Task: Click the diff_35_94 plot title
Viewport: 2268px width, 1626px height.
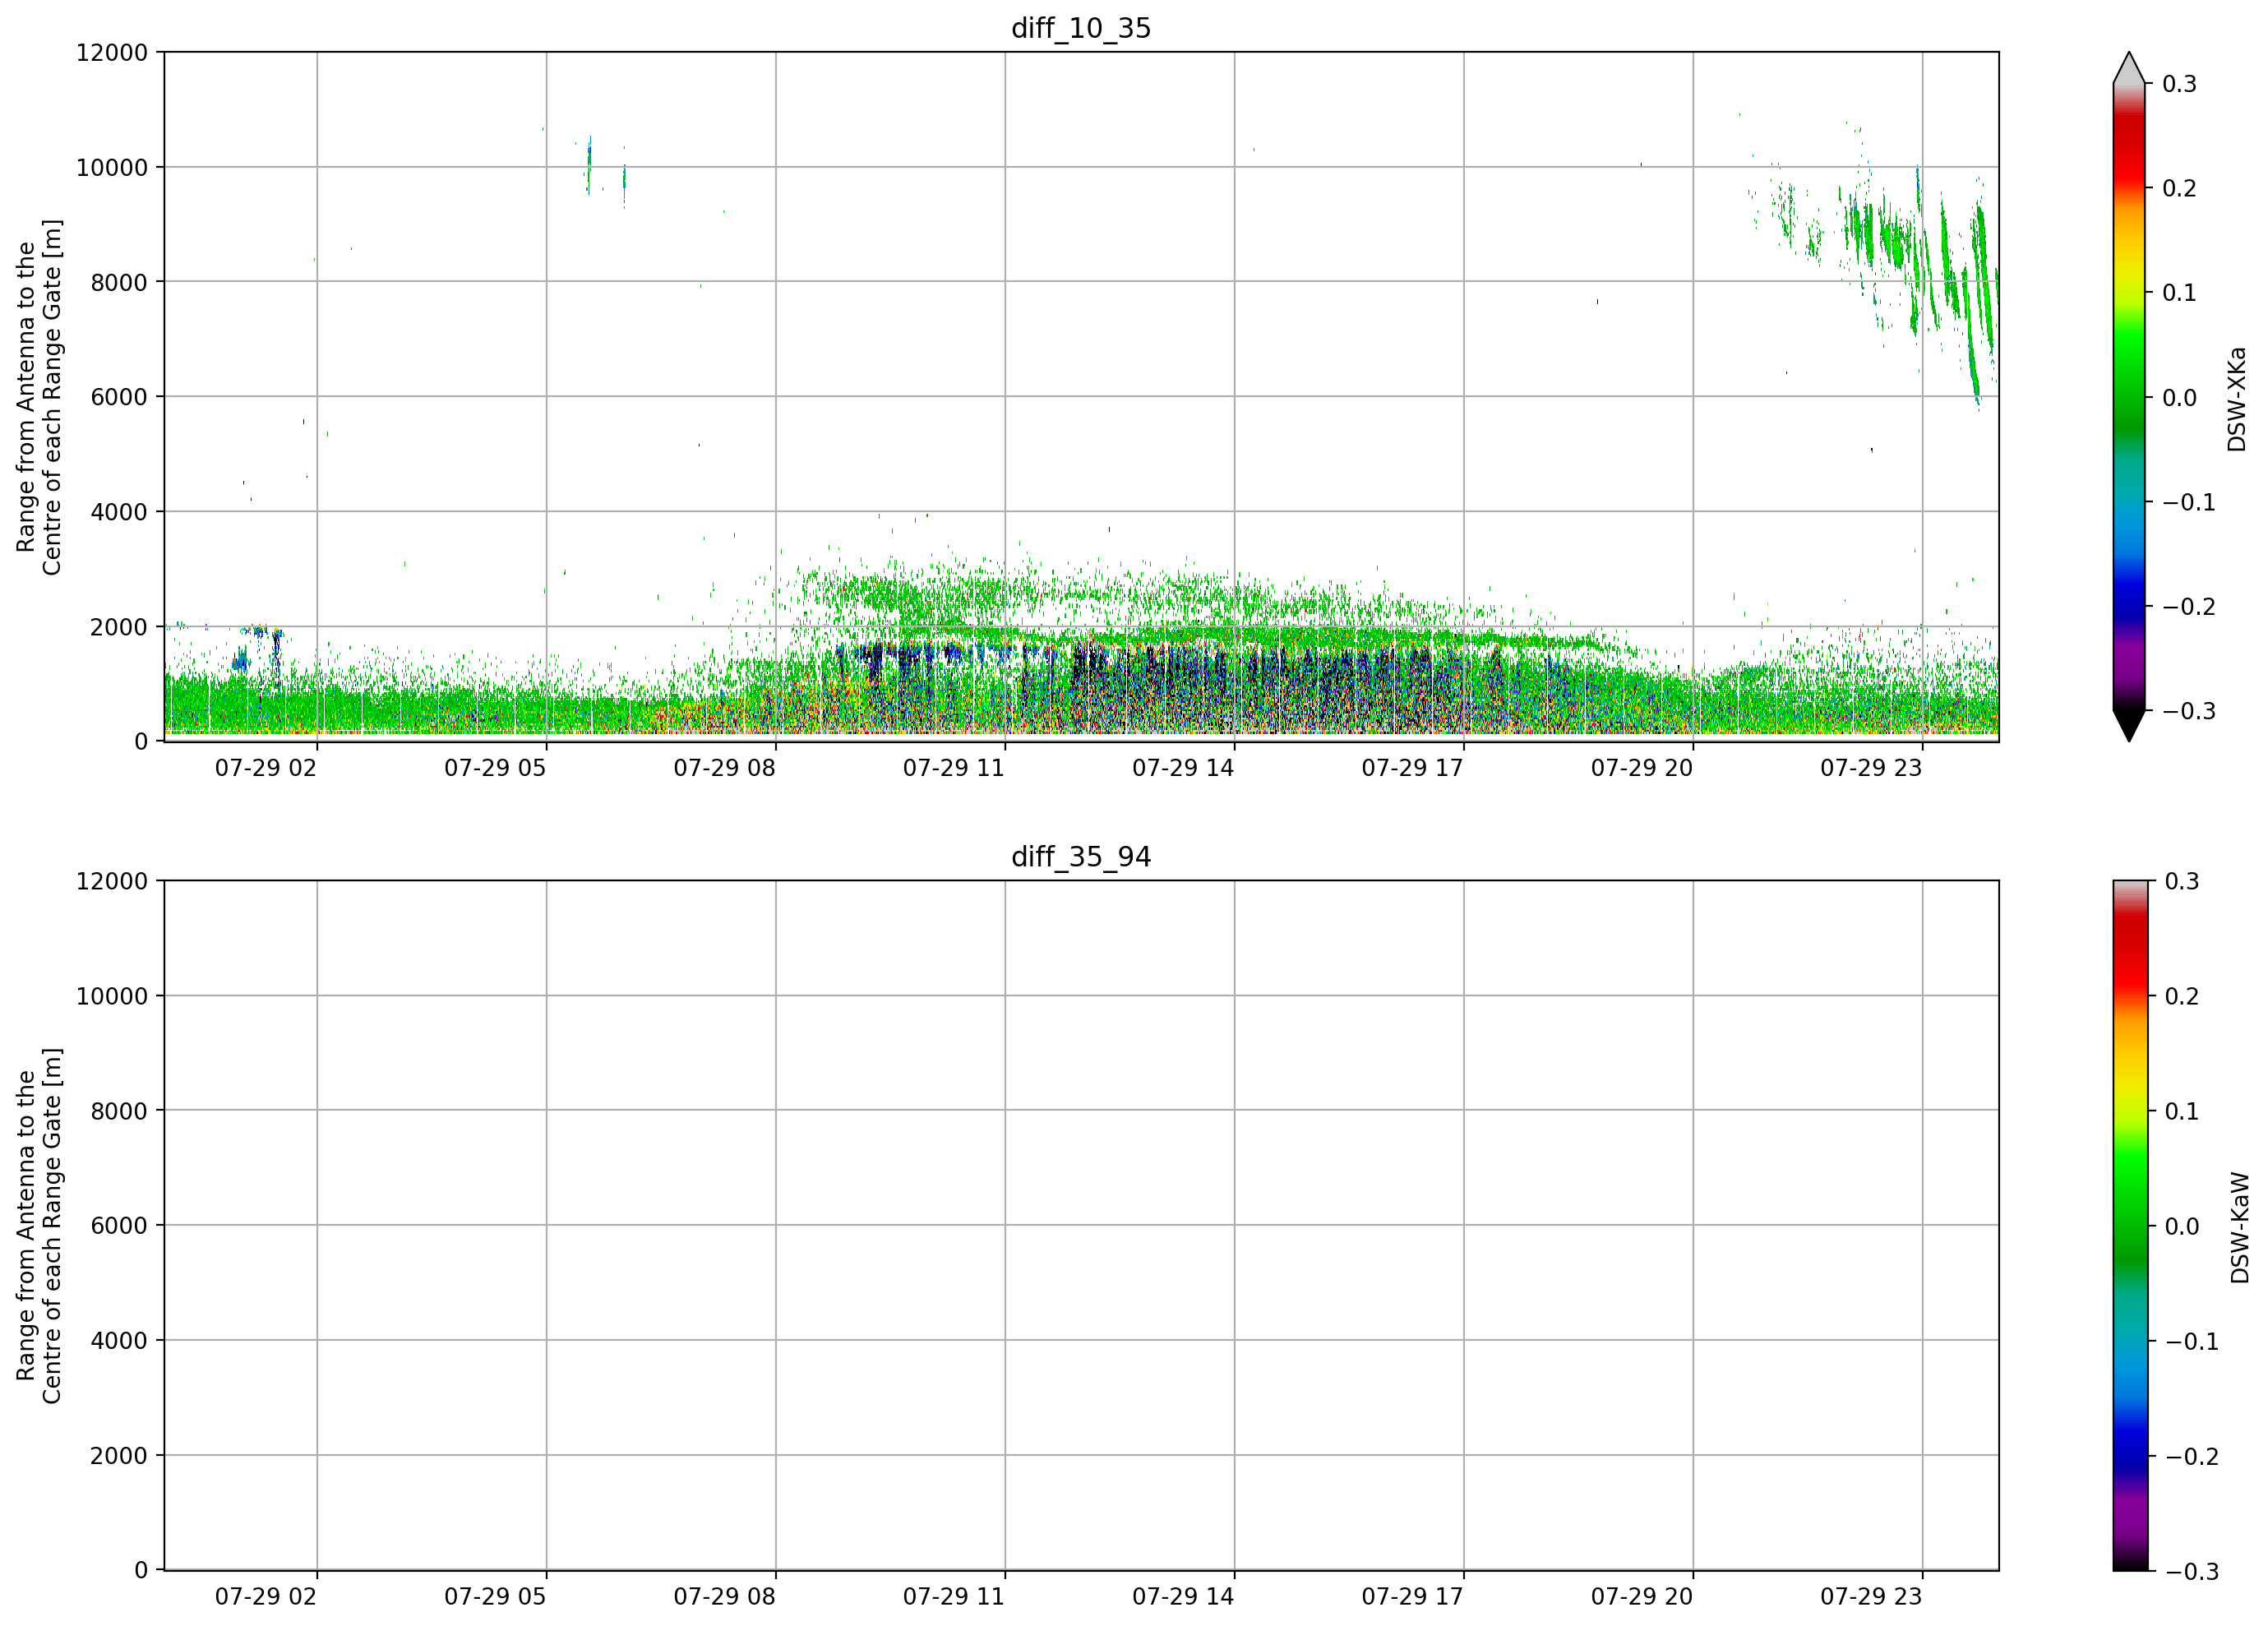Action: [1081, 856]
